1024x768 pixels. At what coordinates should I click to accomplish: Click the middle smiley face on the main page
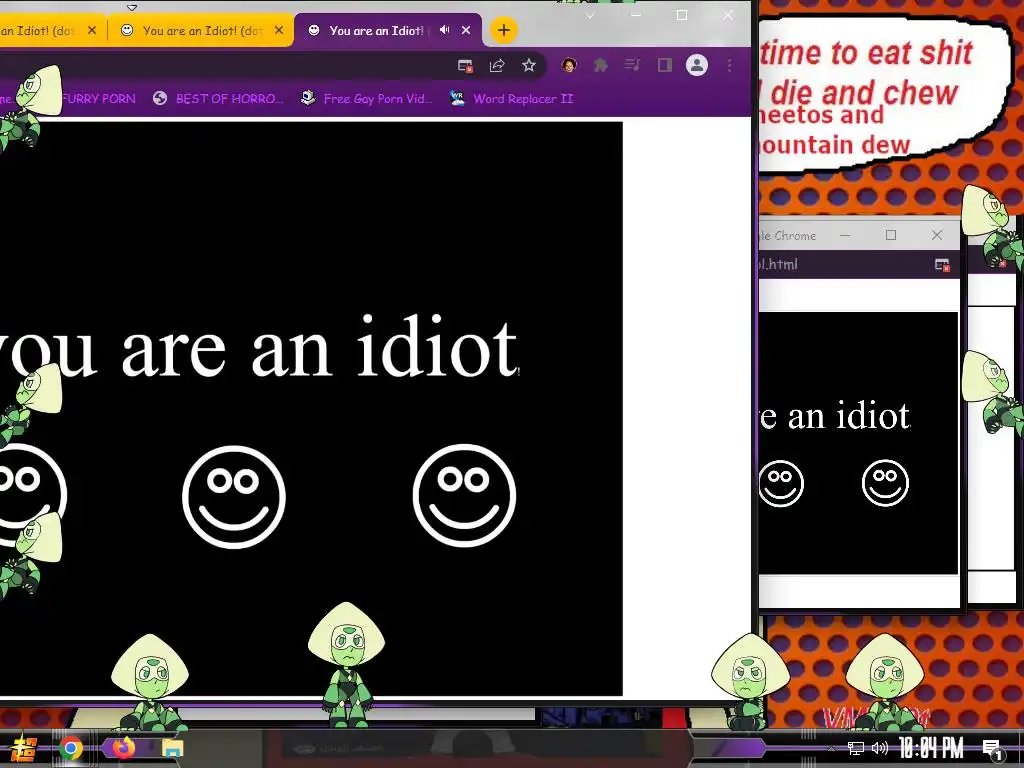(x=234, y=496)
